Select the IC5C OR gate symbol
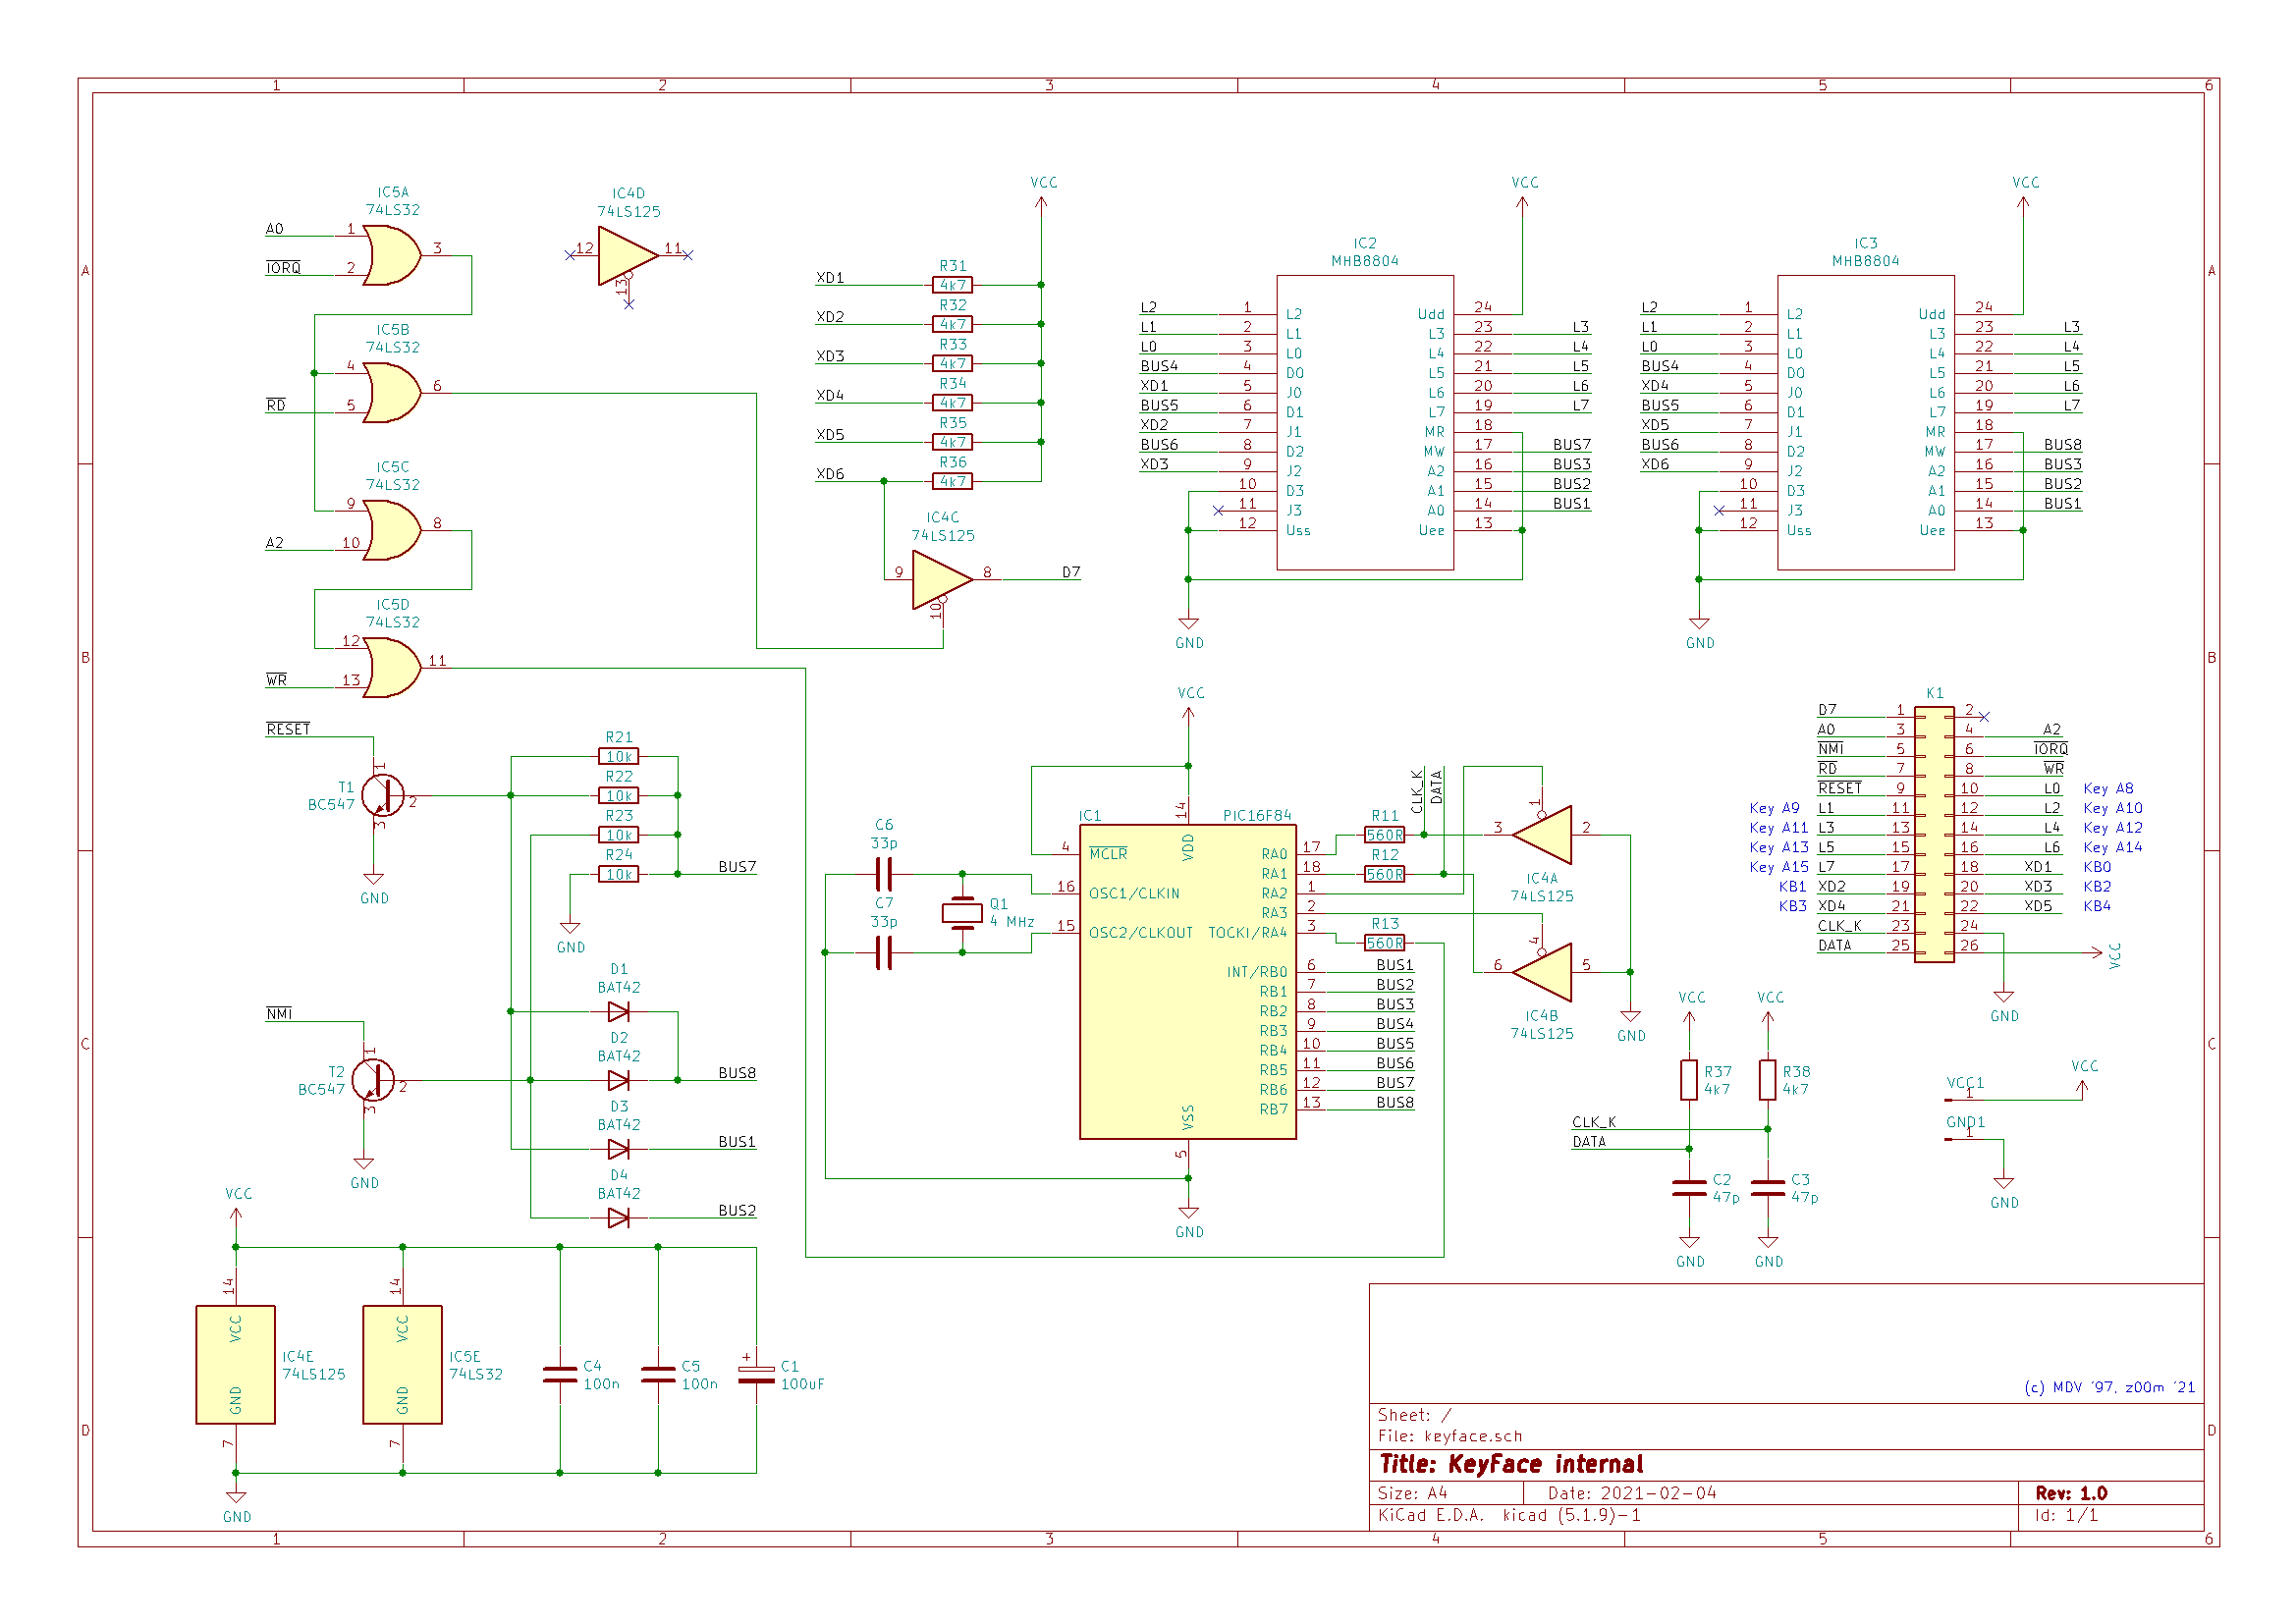This screenshot has width=2296, height=1623. [391, 531]
